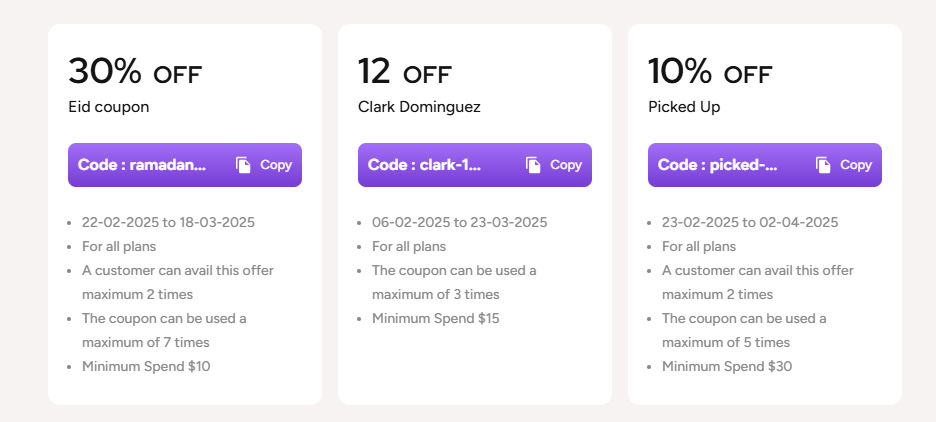936x422 pixels.
Task: Click the 22-02-2025 to 18-03-2025 date range
Action: [170, 222]
